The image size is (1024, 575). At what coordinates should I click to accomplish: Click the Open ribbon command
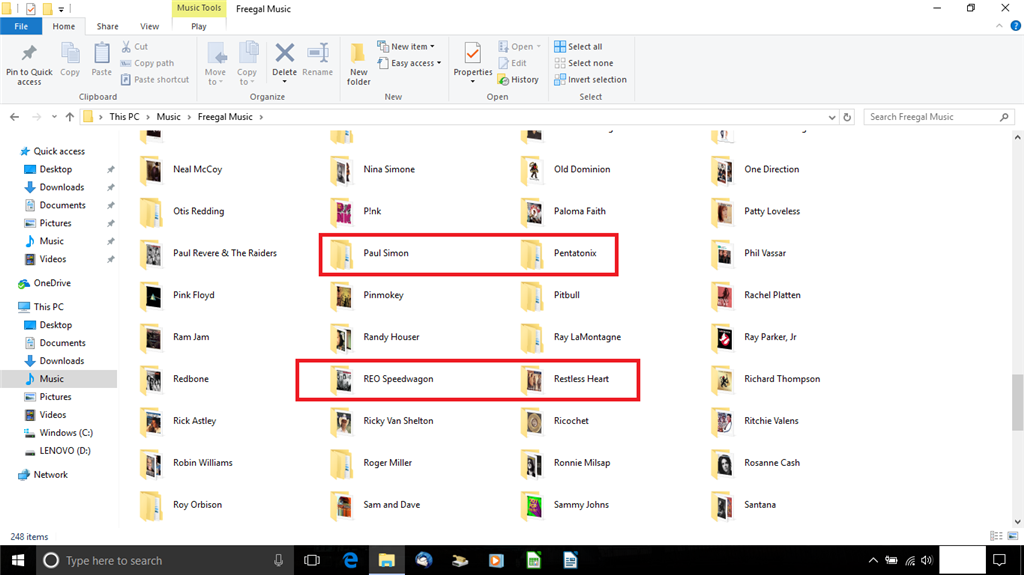tap(519, 46)
